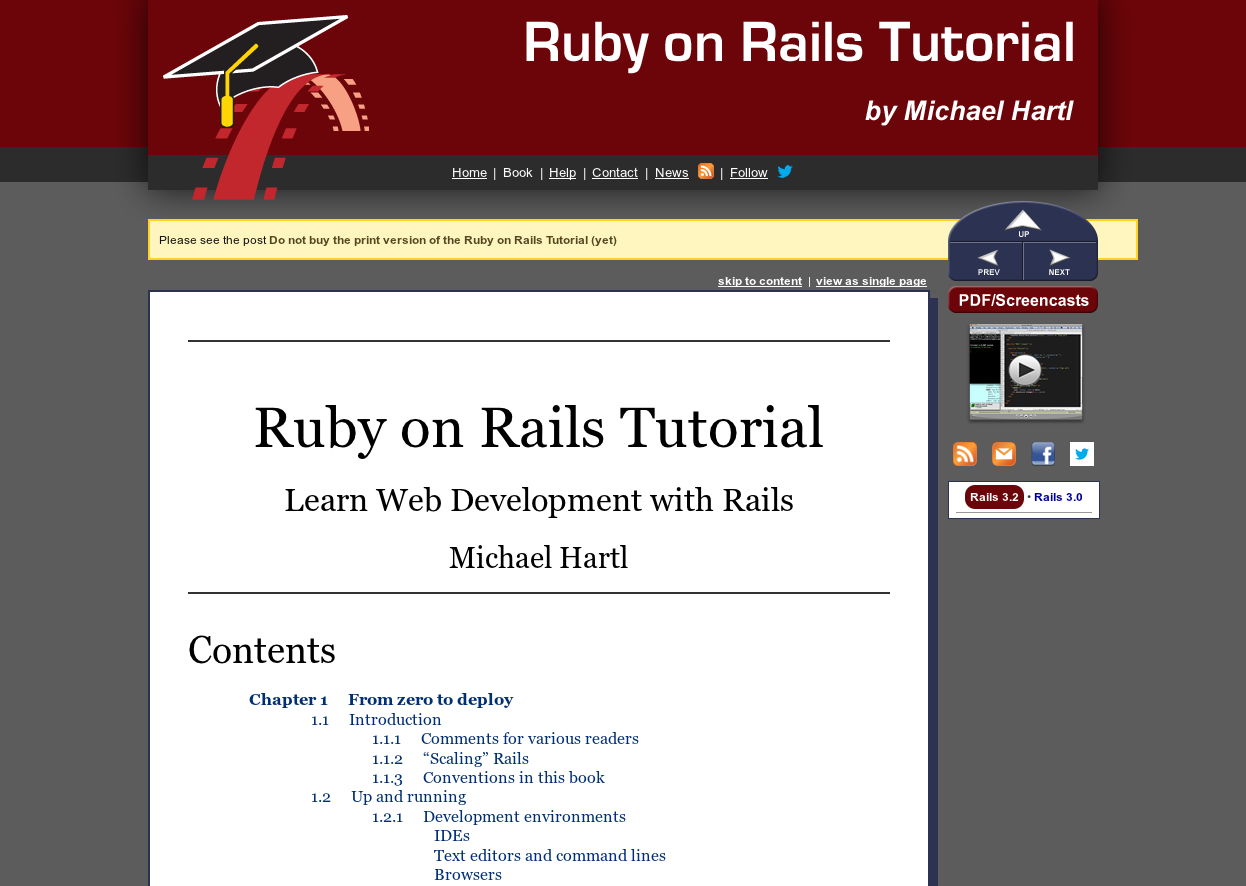Open the "Do not buy the print version" post
Image resolution: width=1246 pixels, height=886 pixels.
[x=444, y=240]
